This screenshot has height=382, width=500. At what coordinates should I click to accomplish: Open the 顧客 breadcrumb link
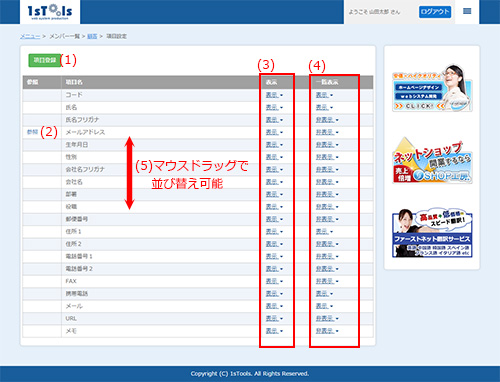92,36
